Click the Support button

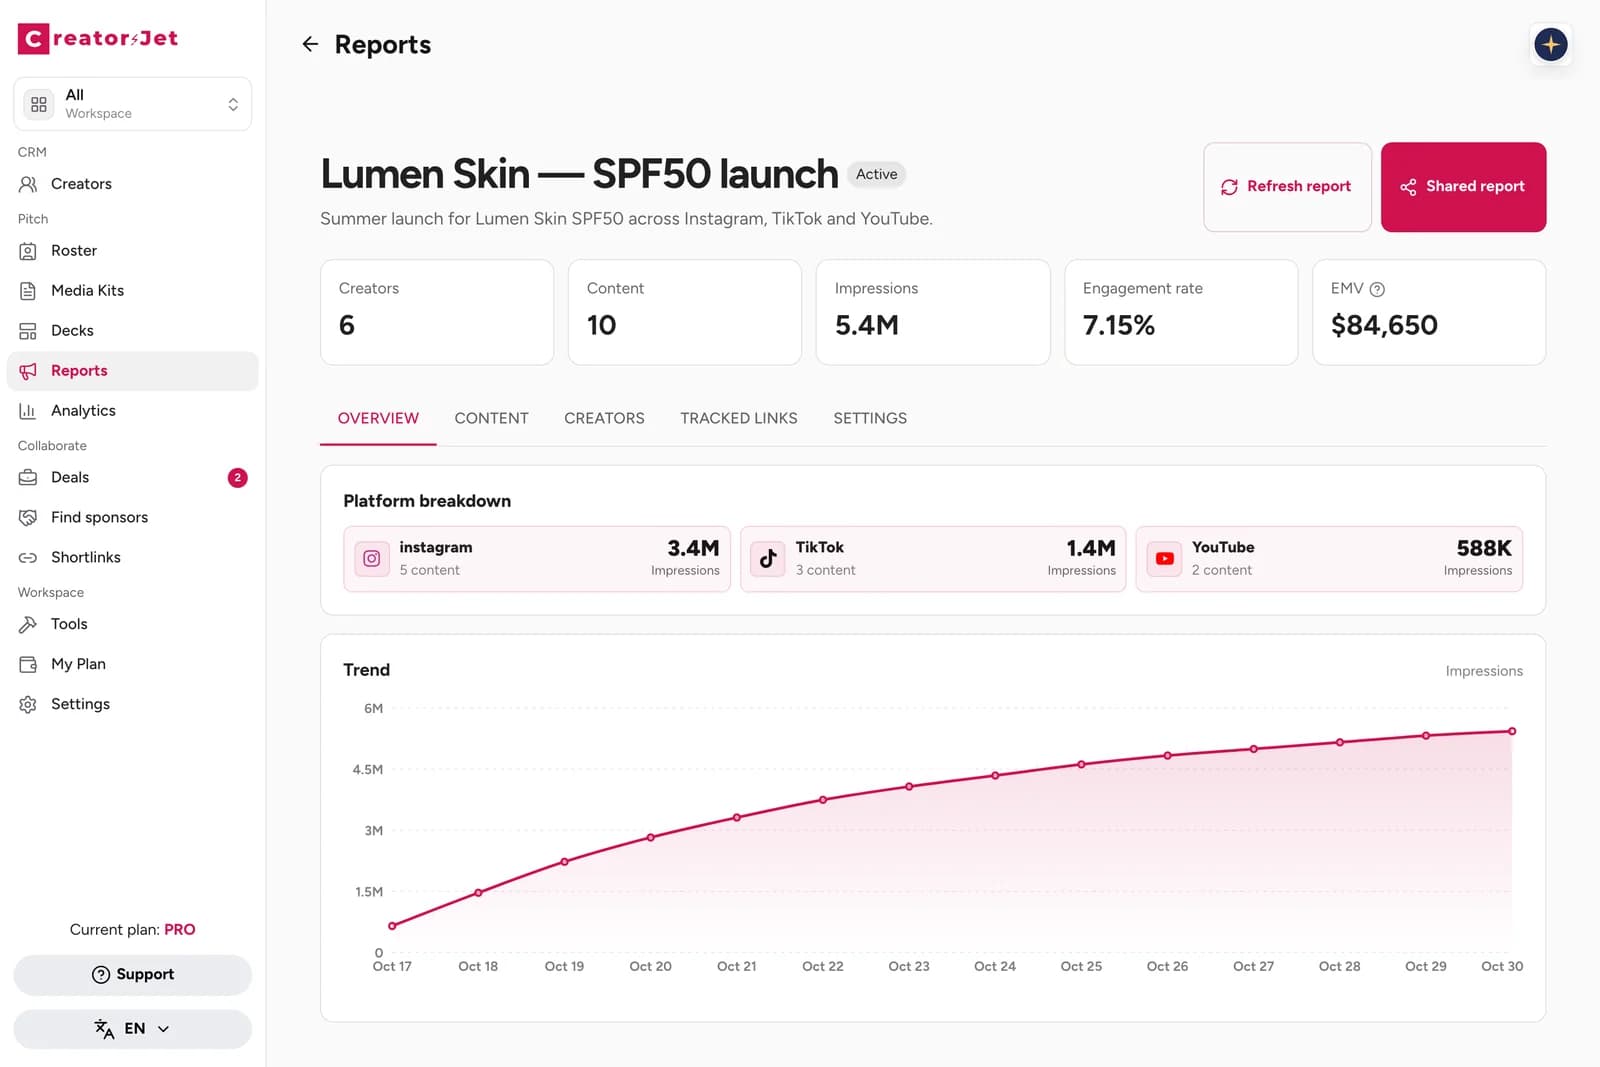(132, 975)
